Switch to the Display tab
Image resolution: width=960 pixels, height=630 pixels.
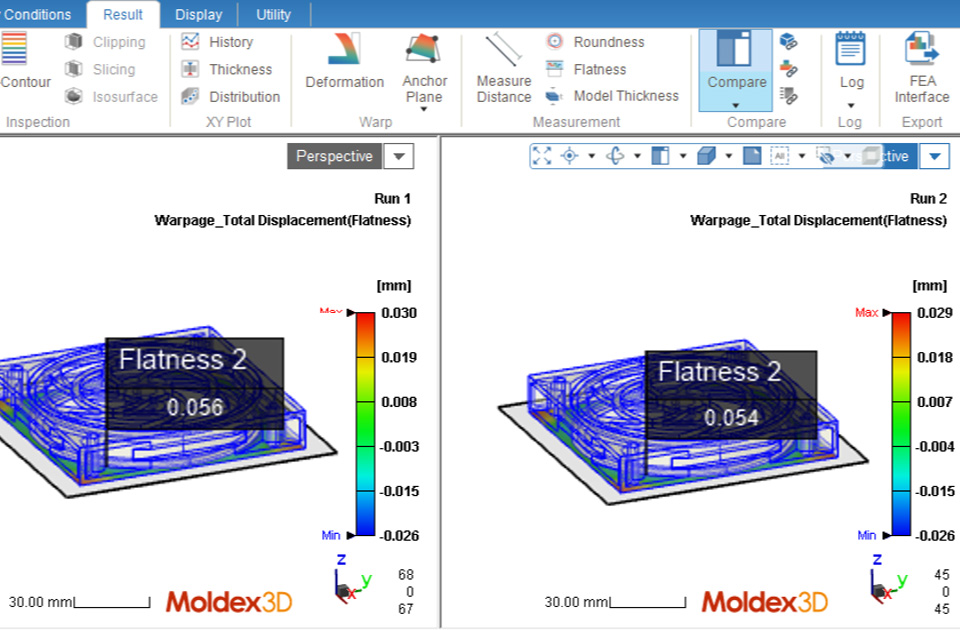(198, 14)
